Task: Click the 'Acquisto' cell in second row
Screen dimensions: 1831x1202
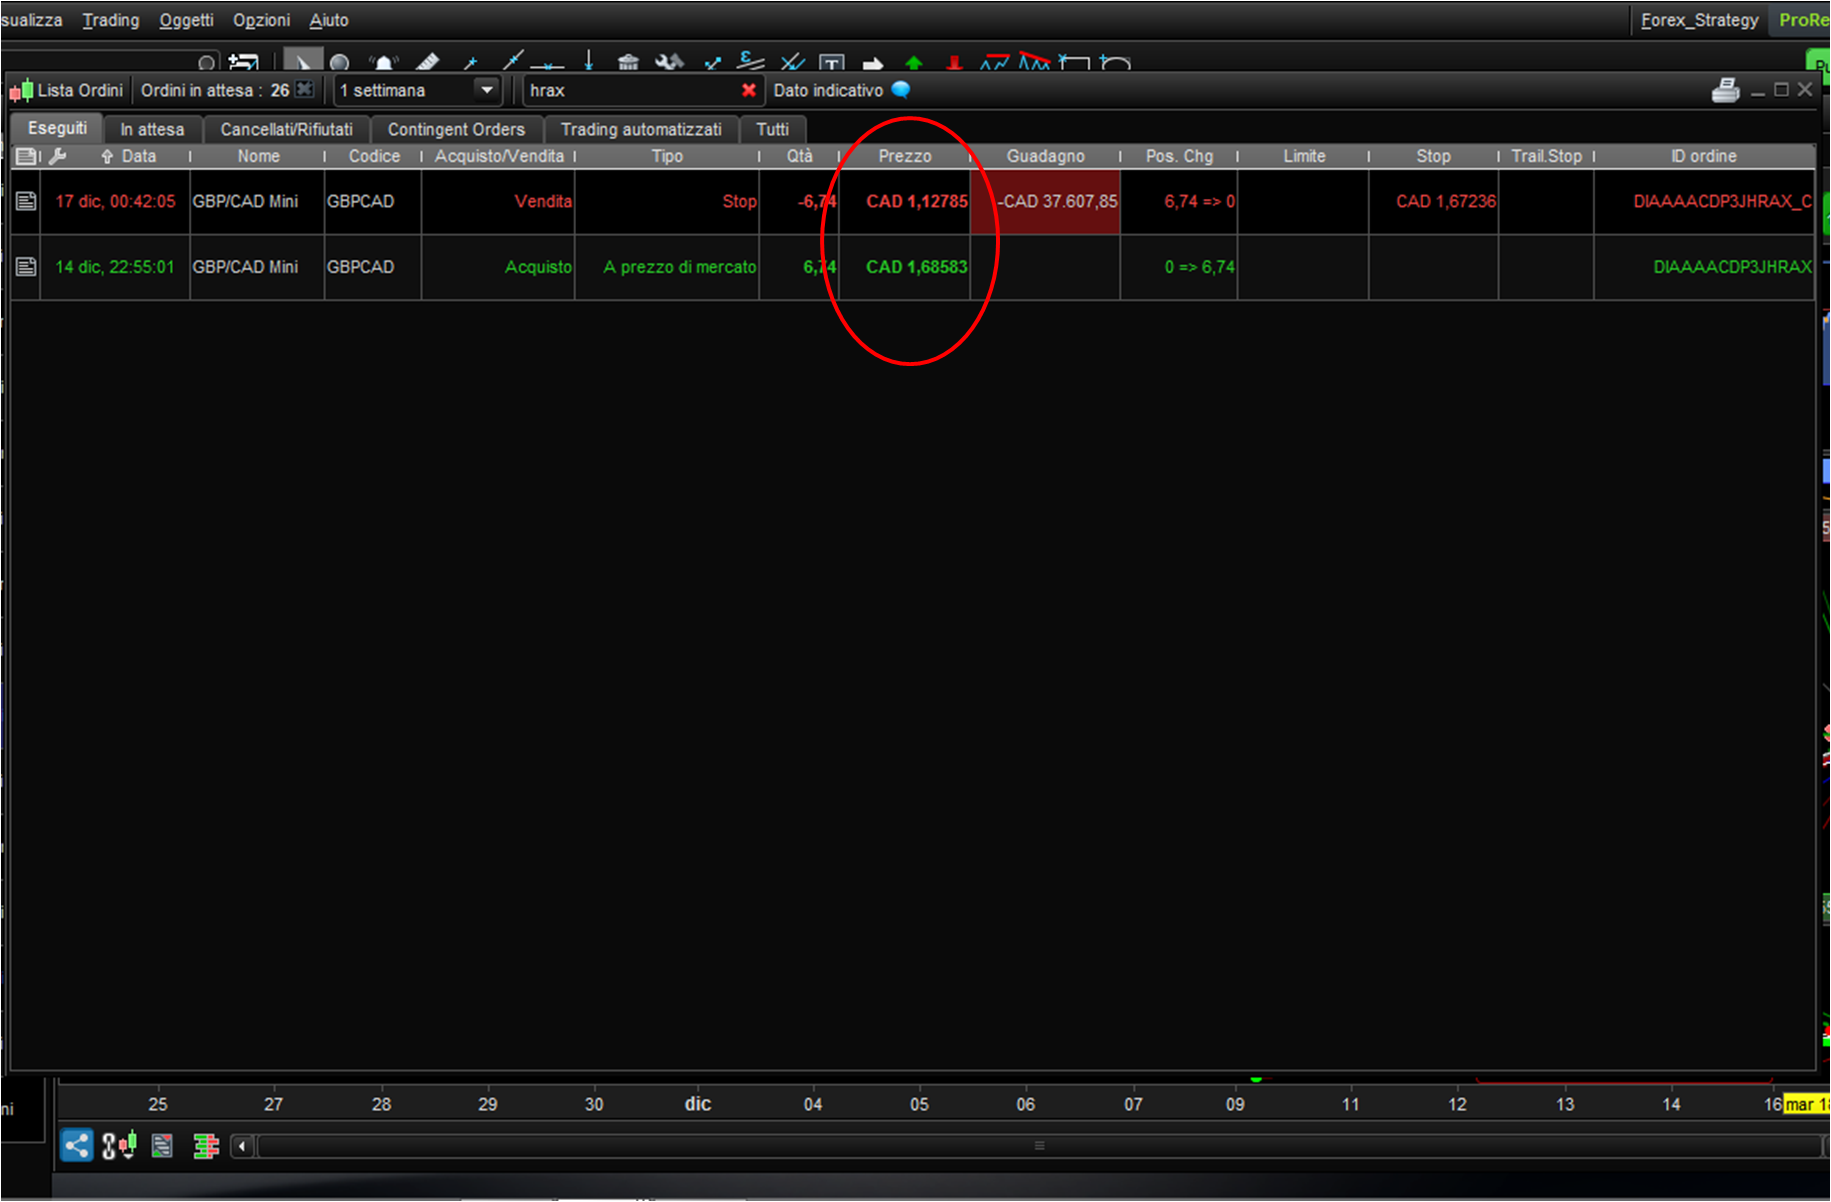Action: 498,267
